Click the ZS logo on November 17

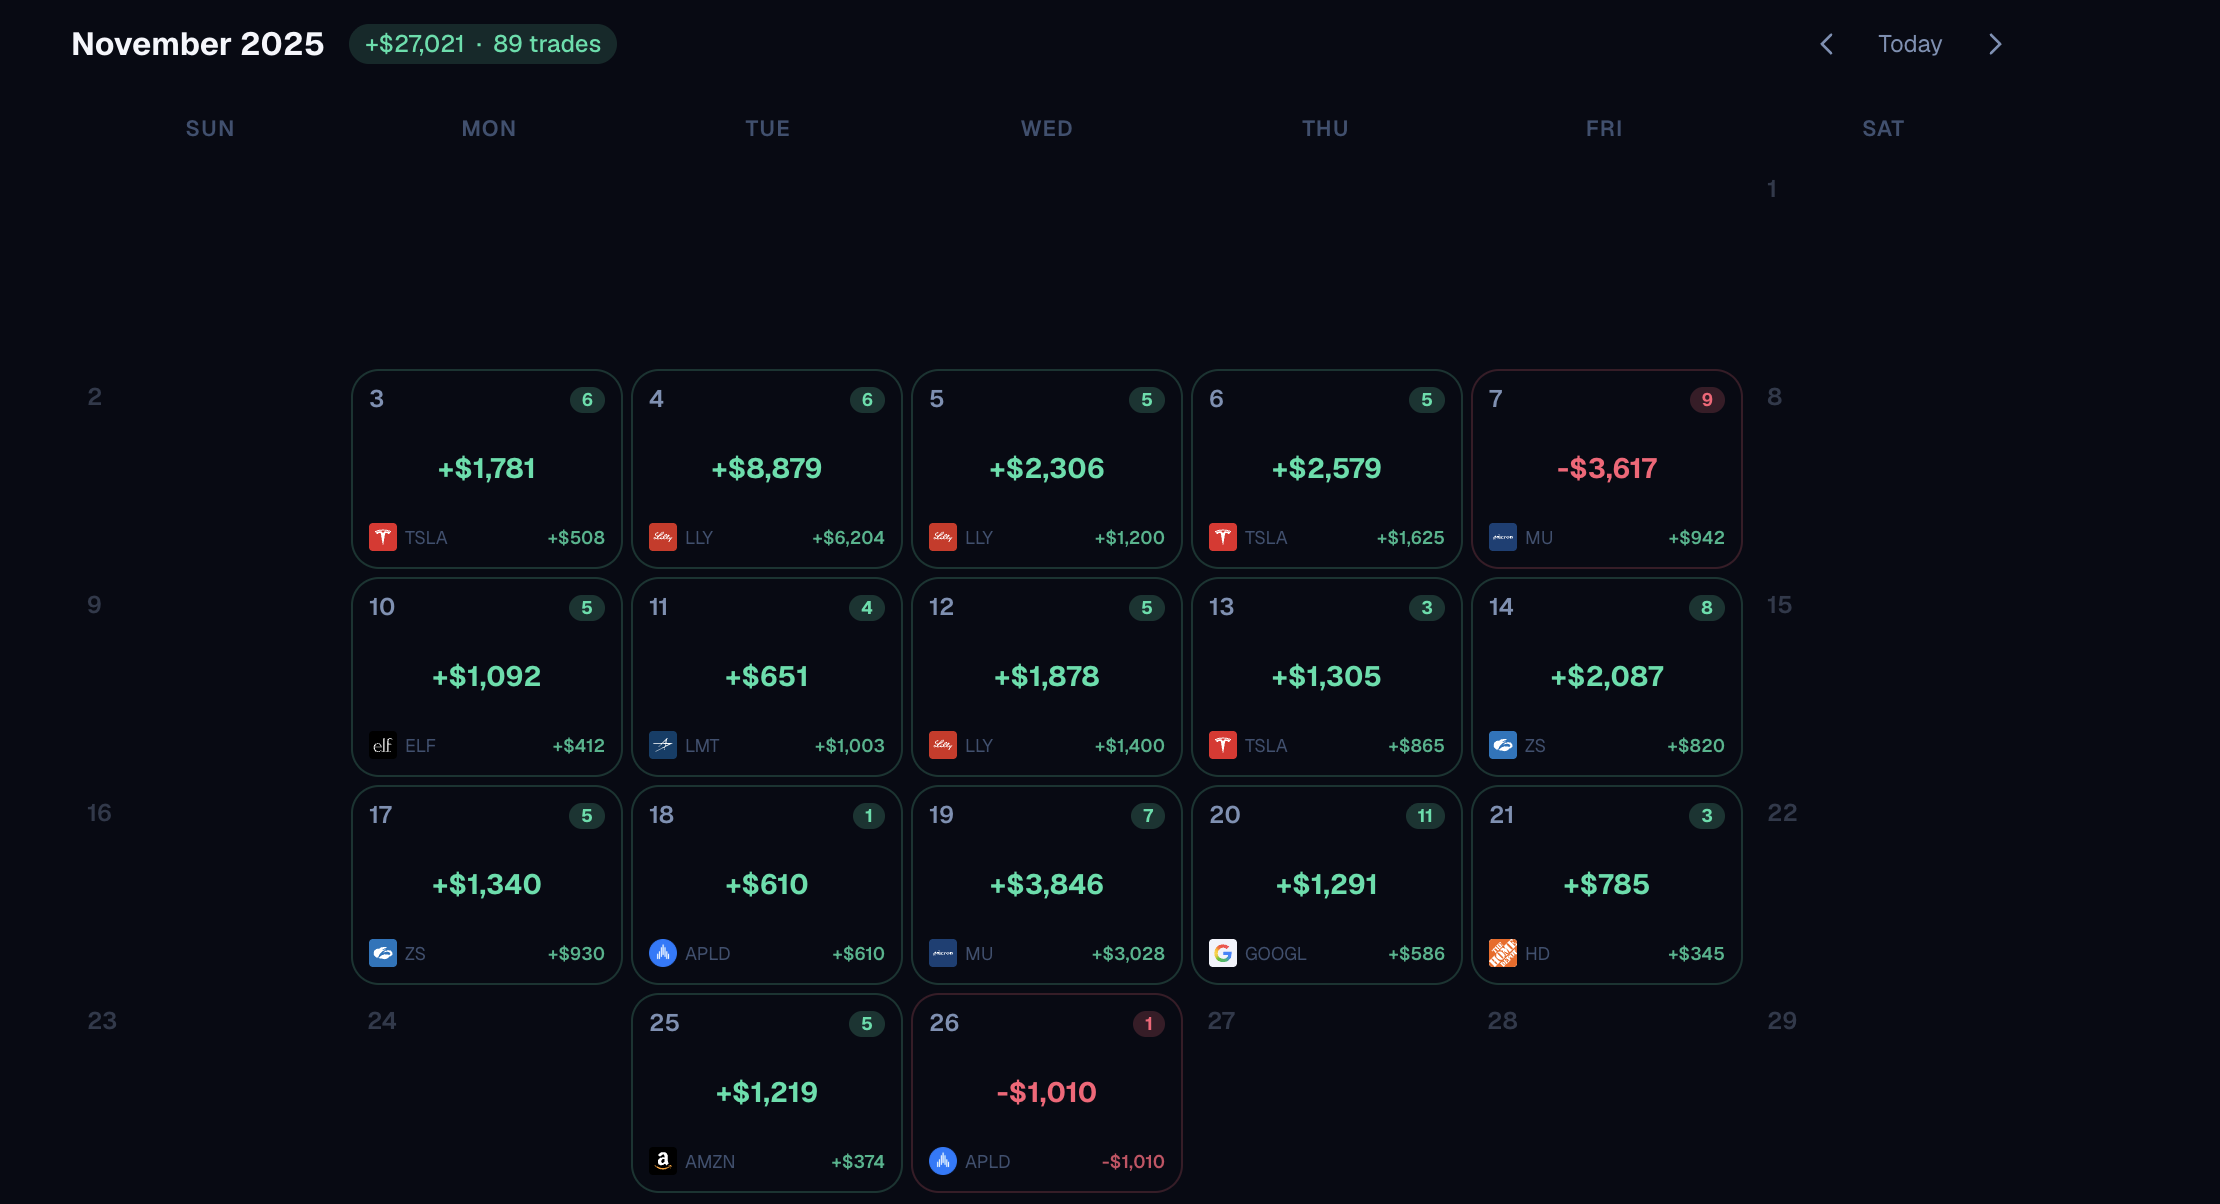click(x=383, y=953)
